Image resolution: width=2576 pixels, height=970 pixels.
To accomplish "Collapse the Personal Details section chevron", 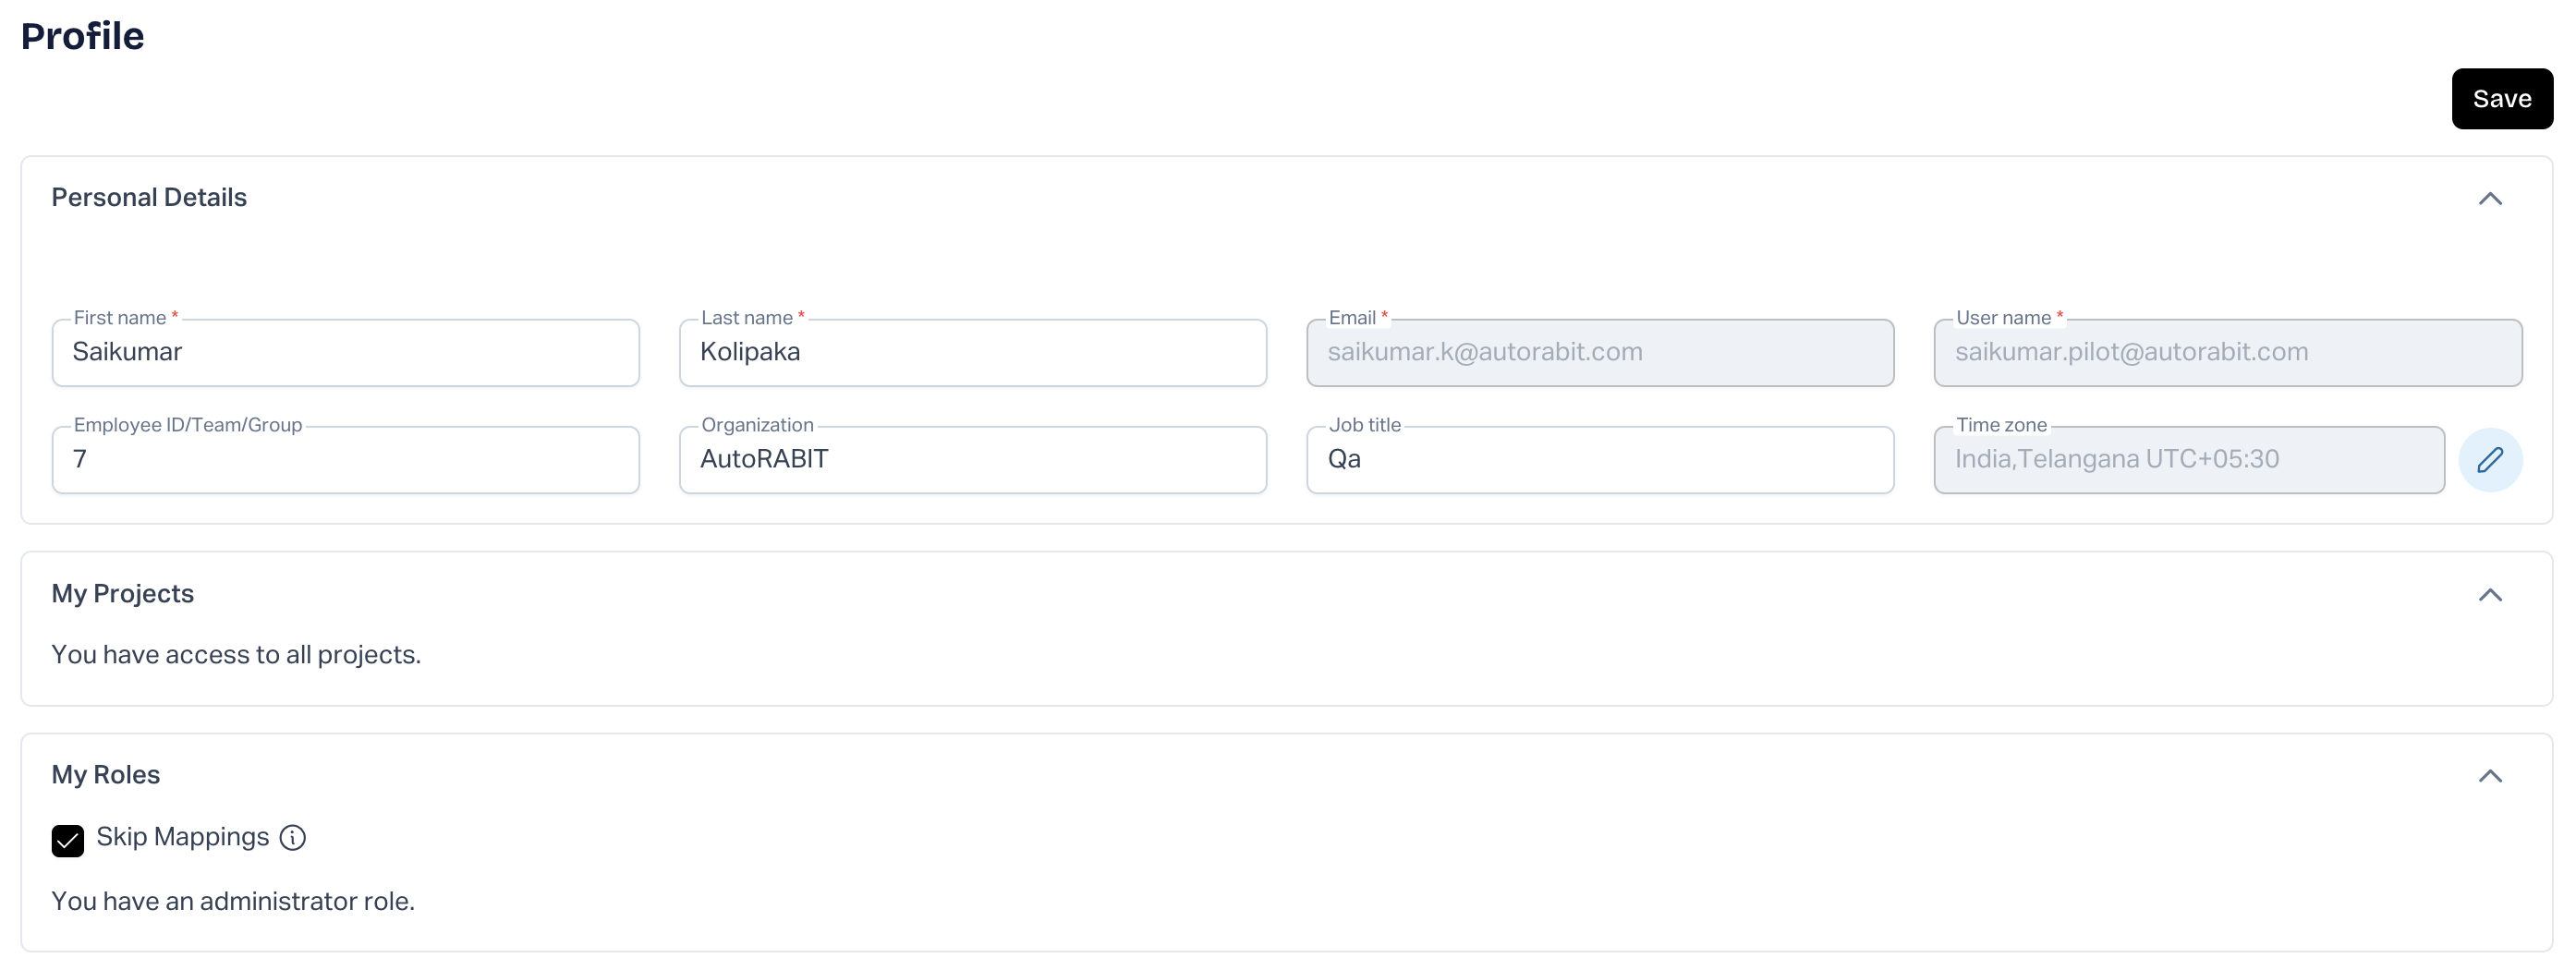I will 2490,198.
